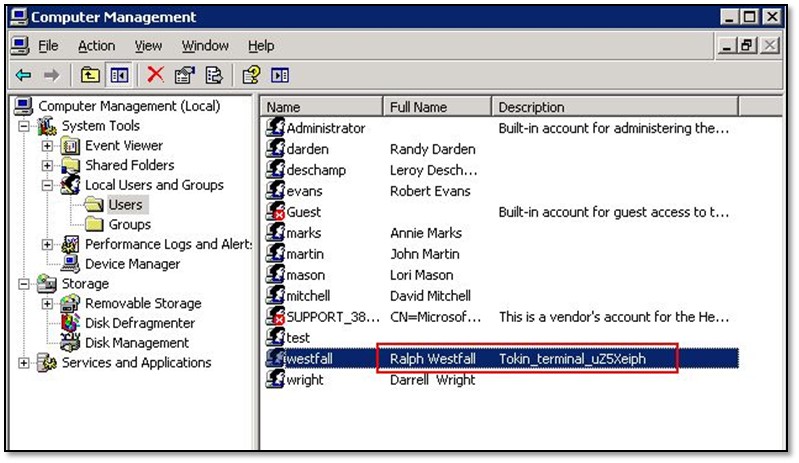Click the Up one level folder icon
799x463 pixels.
coord(90,75)
